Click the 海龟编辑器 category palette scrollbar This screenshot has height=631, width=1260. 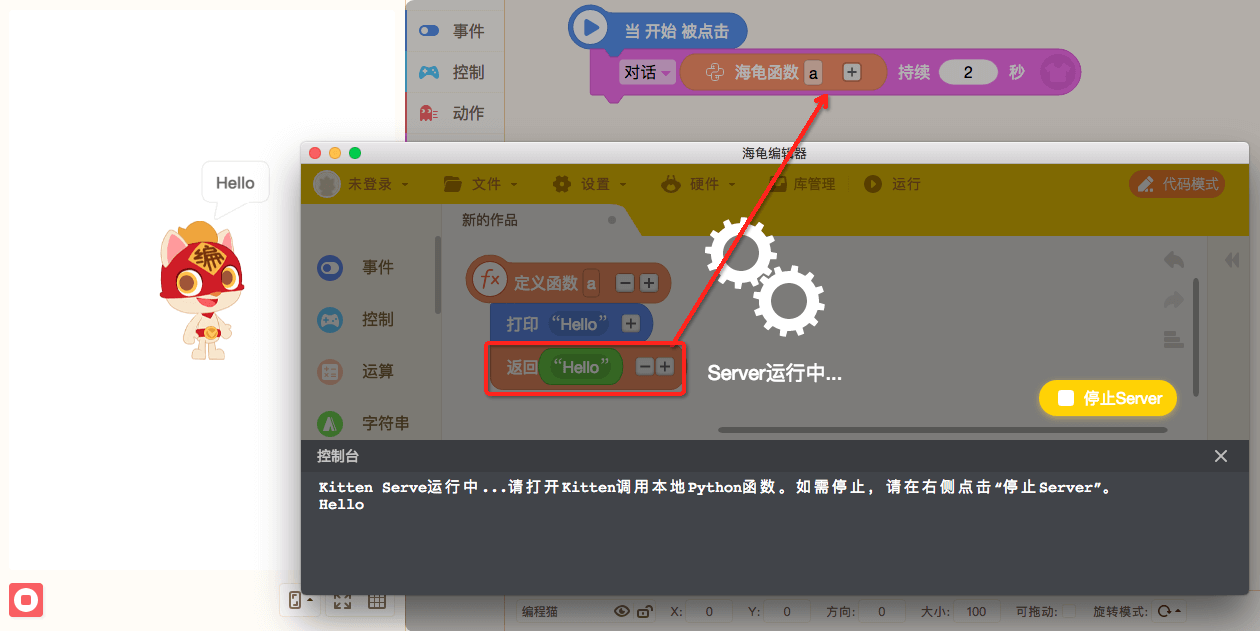436,275
